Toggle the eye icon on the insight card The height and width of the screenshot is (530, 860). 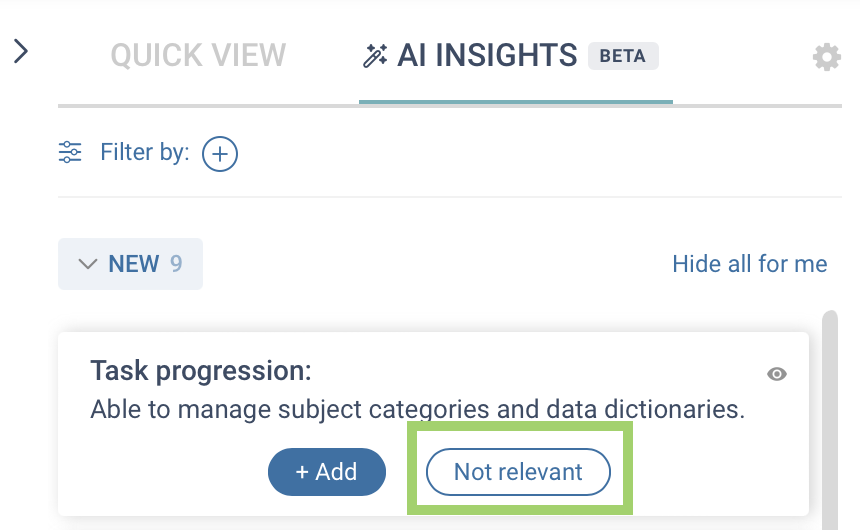(776, 374)
